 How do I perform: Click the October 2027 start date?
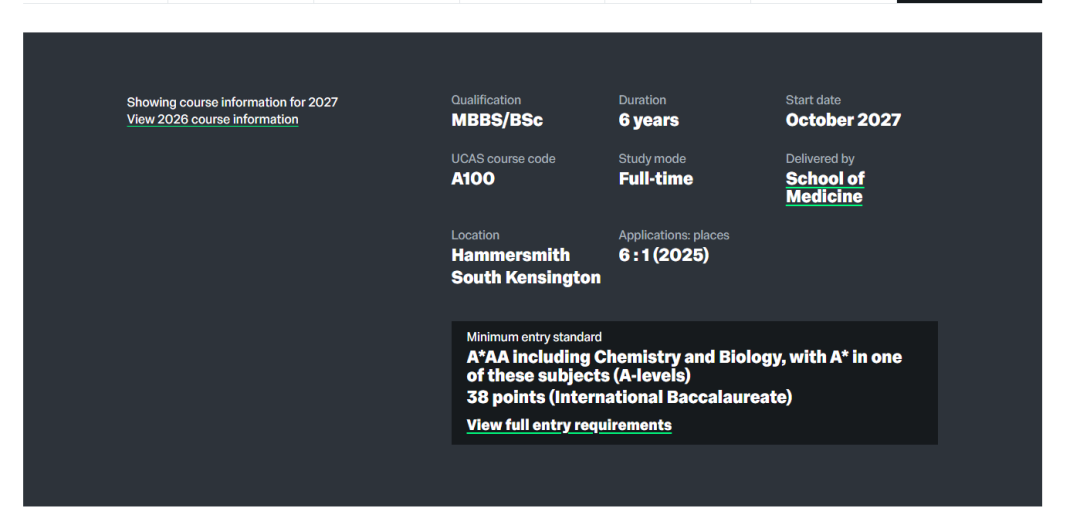842,120
